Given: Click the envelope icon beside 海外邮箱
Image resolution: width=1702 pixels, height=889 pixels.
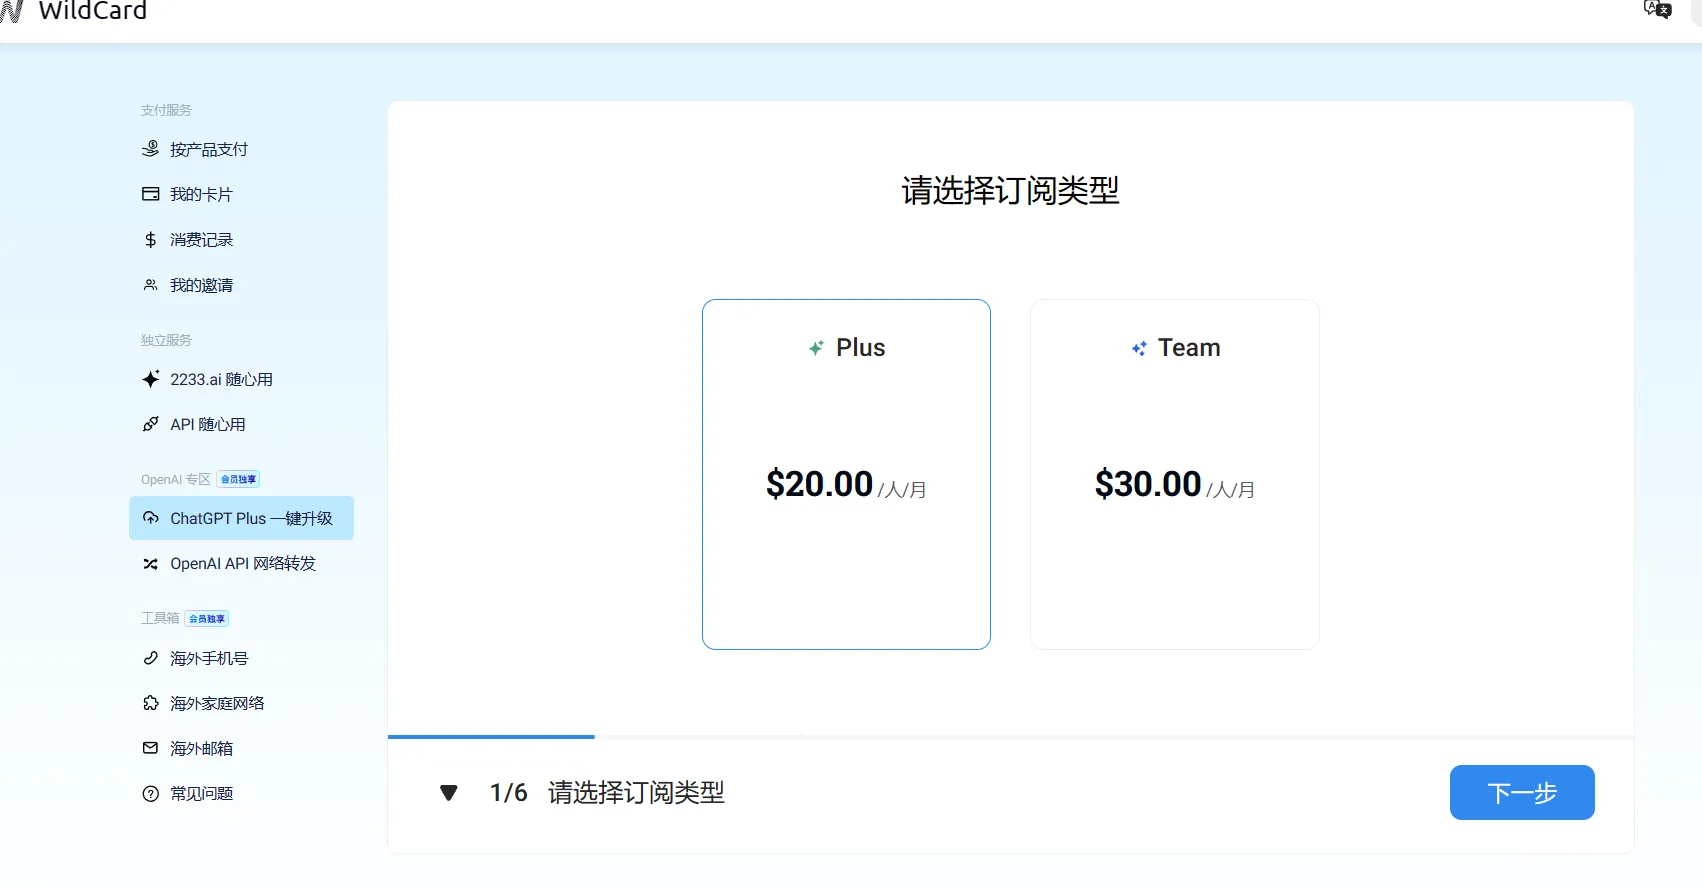Looking at the screenshot, I should [x=150, y=748].
